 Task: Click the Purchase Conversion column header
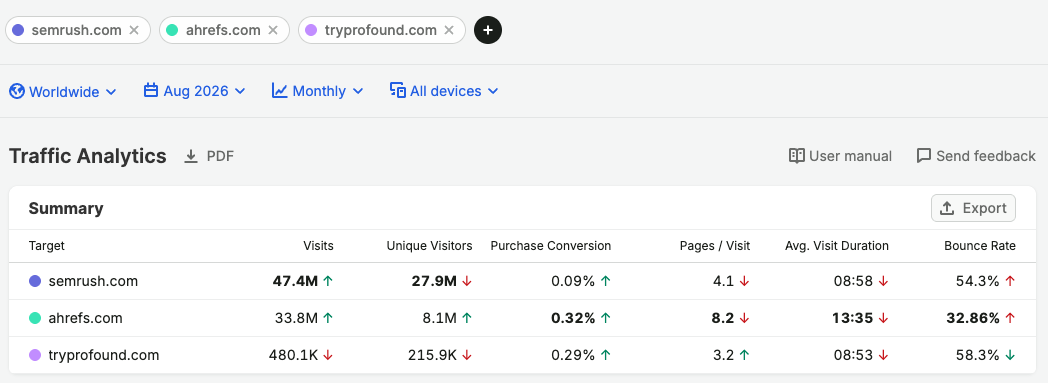551,246
